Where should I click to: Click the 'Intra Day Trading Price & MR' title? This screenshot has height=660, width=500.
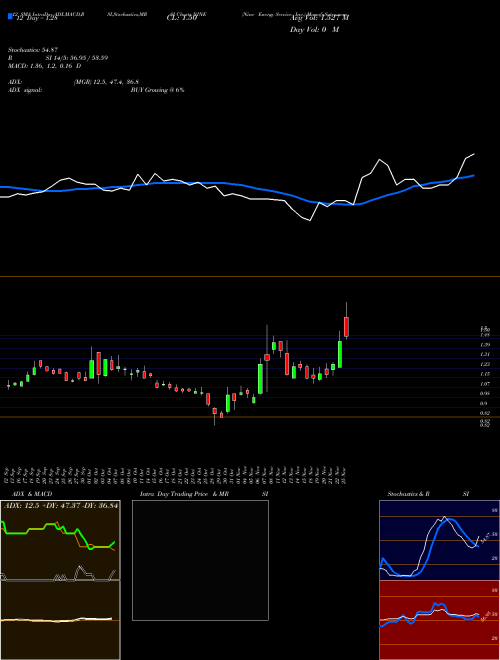[184, 494]
